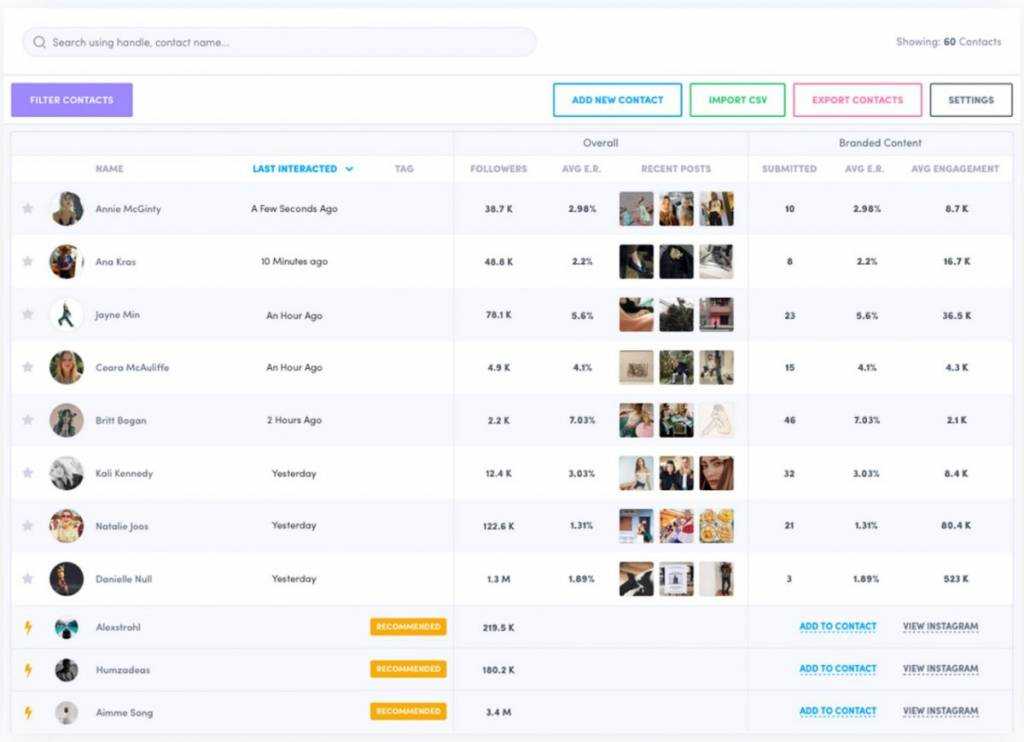
Task: Click the search magnifier icon
Action: [40, 43]
